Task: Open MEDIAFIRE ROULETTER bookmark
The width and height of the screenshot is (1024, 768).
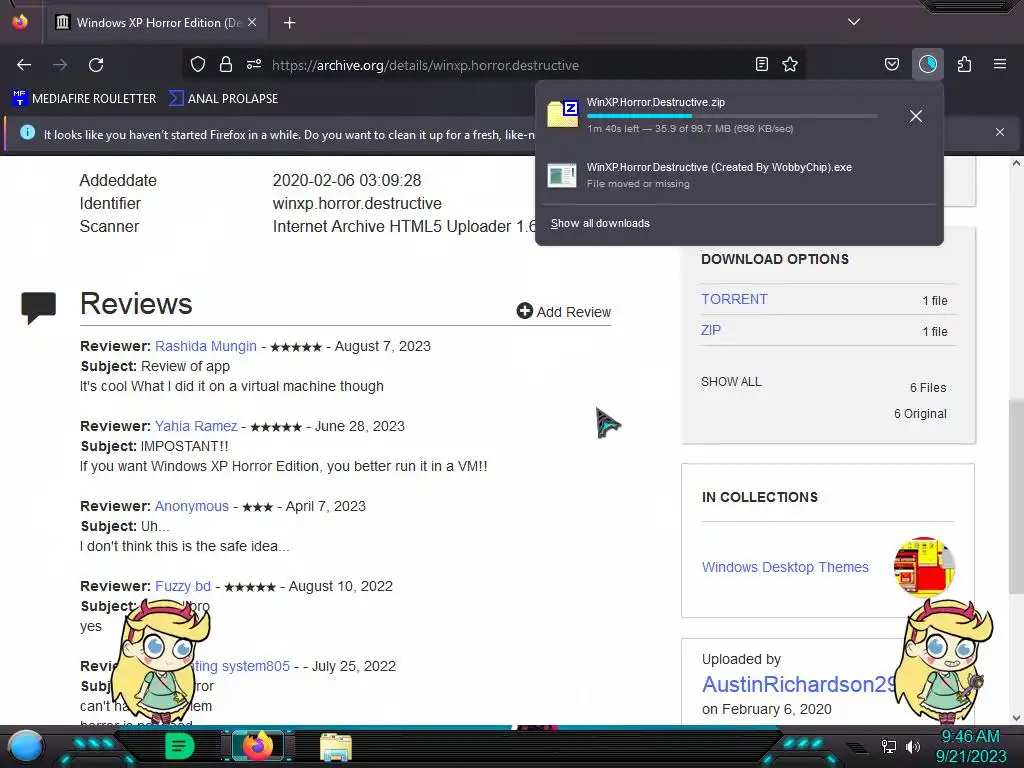Action: [x=84, y=99]
